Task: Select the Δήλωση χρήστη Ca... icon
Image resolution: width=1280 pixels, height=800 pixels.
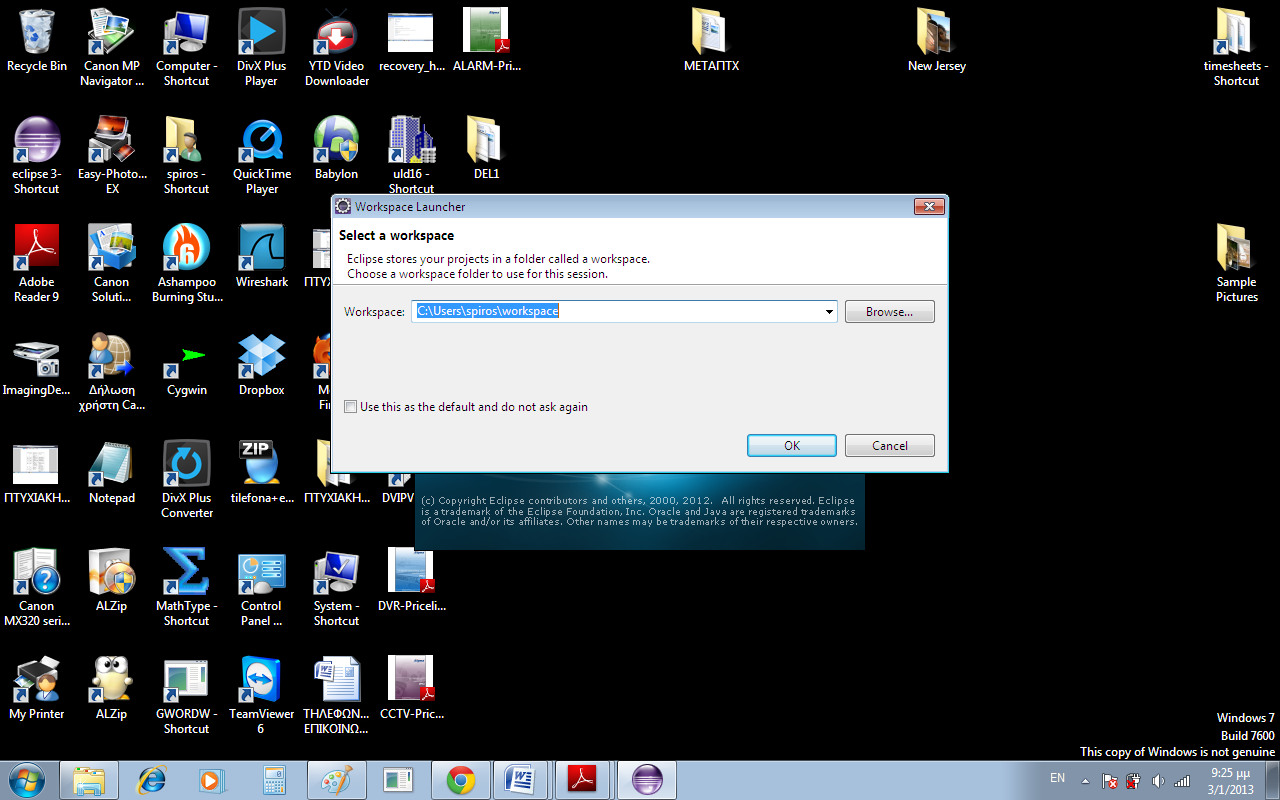Action: pyautogui.click(x=112, y=372)
